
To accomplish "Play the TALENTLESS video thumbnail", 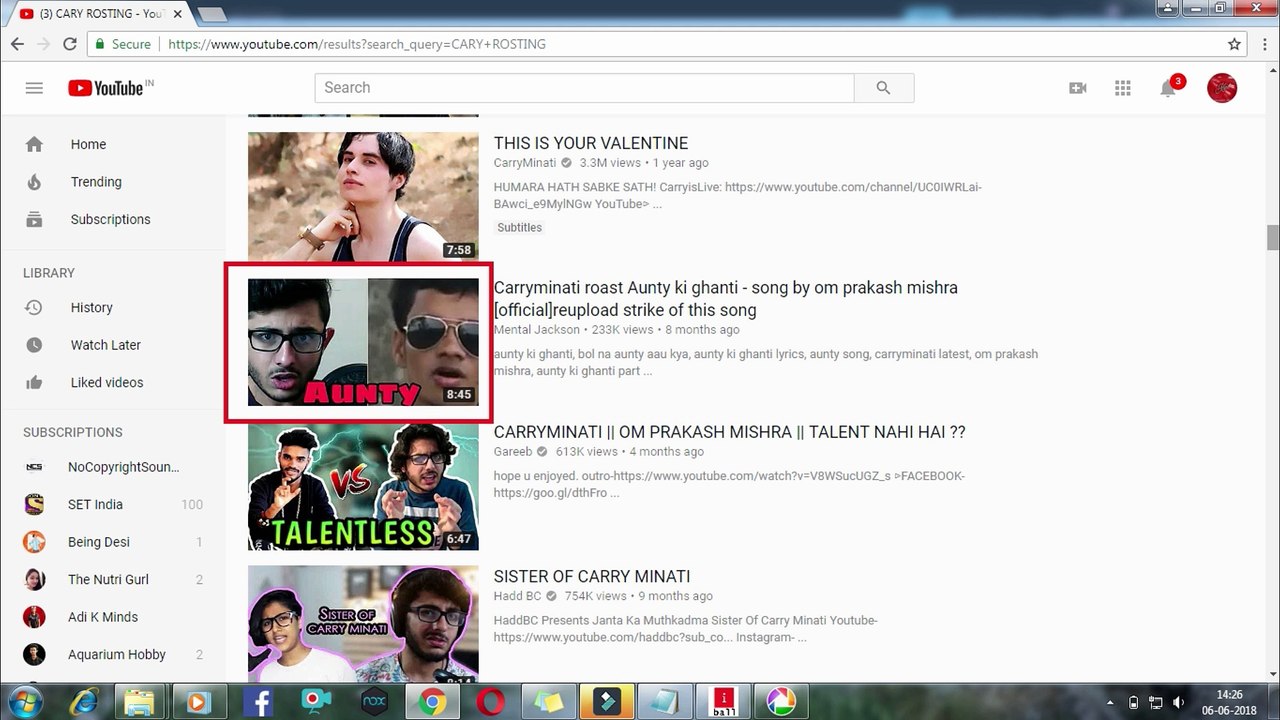I will tap(363, 487).
